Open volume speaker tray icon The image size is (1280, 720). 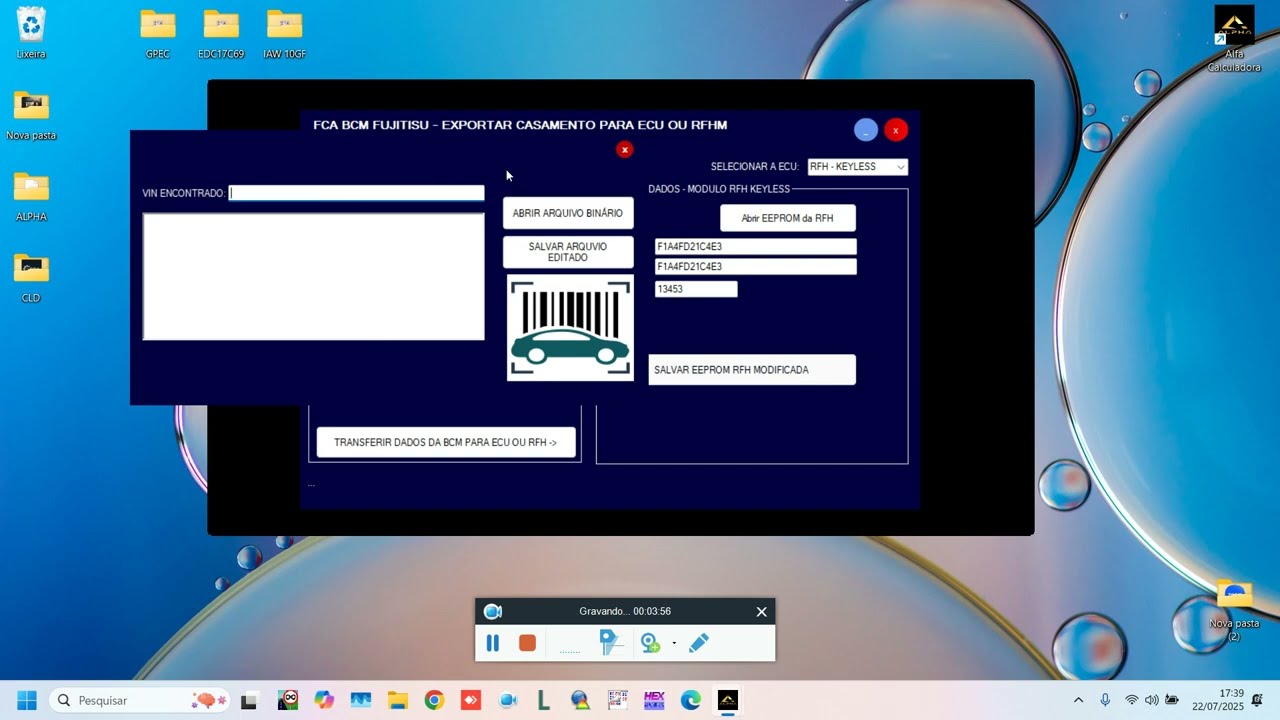click(1152, 700)
